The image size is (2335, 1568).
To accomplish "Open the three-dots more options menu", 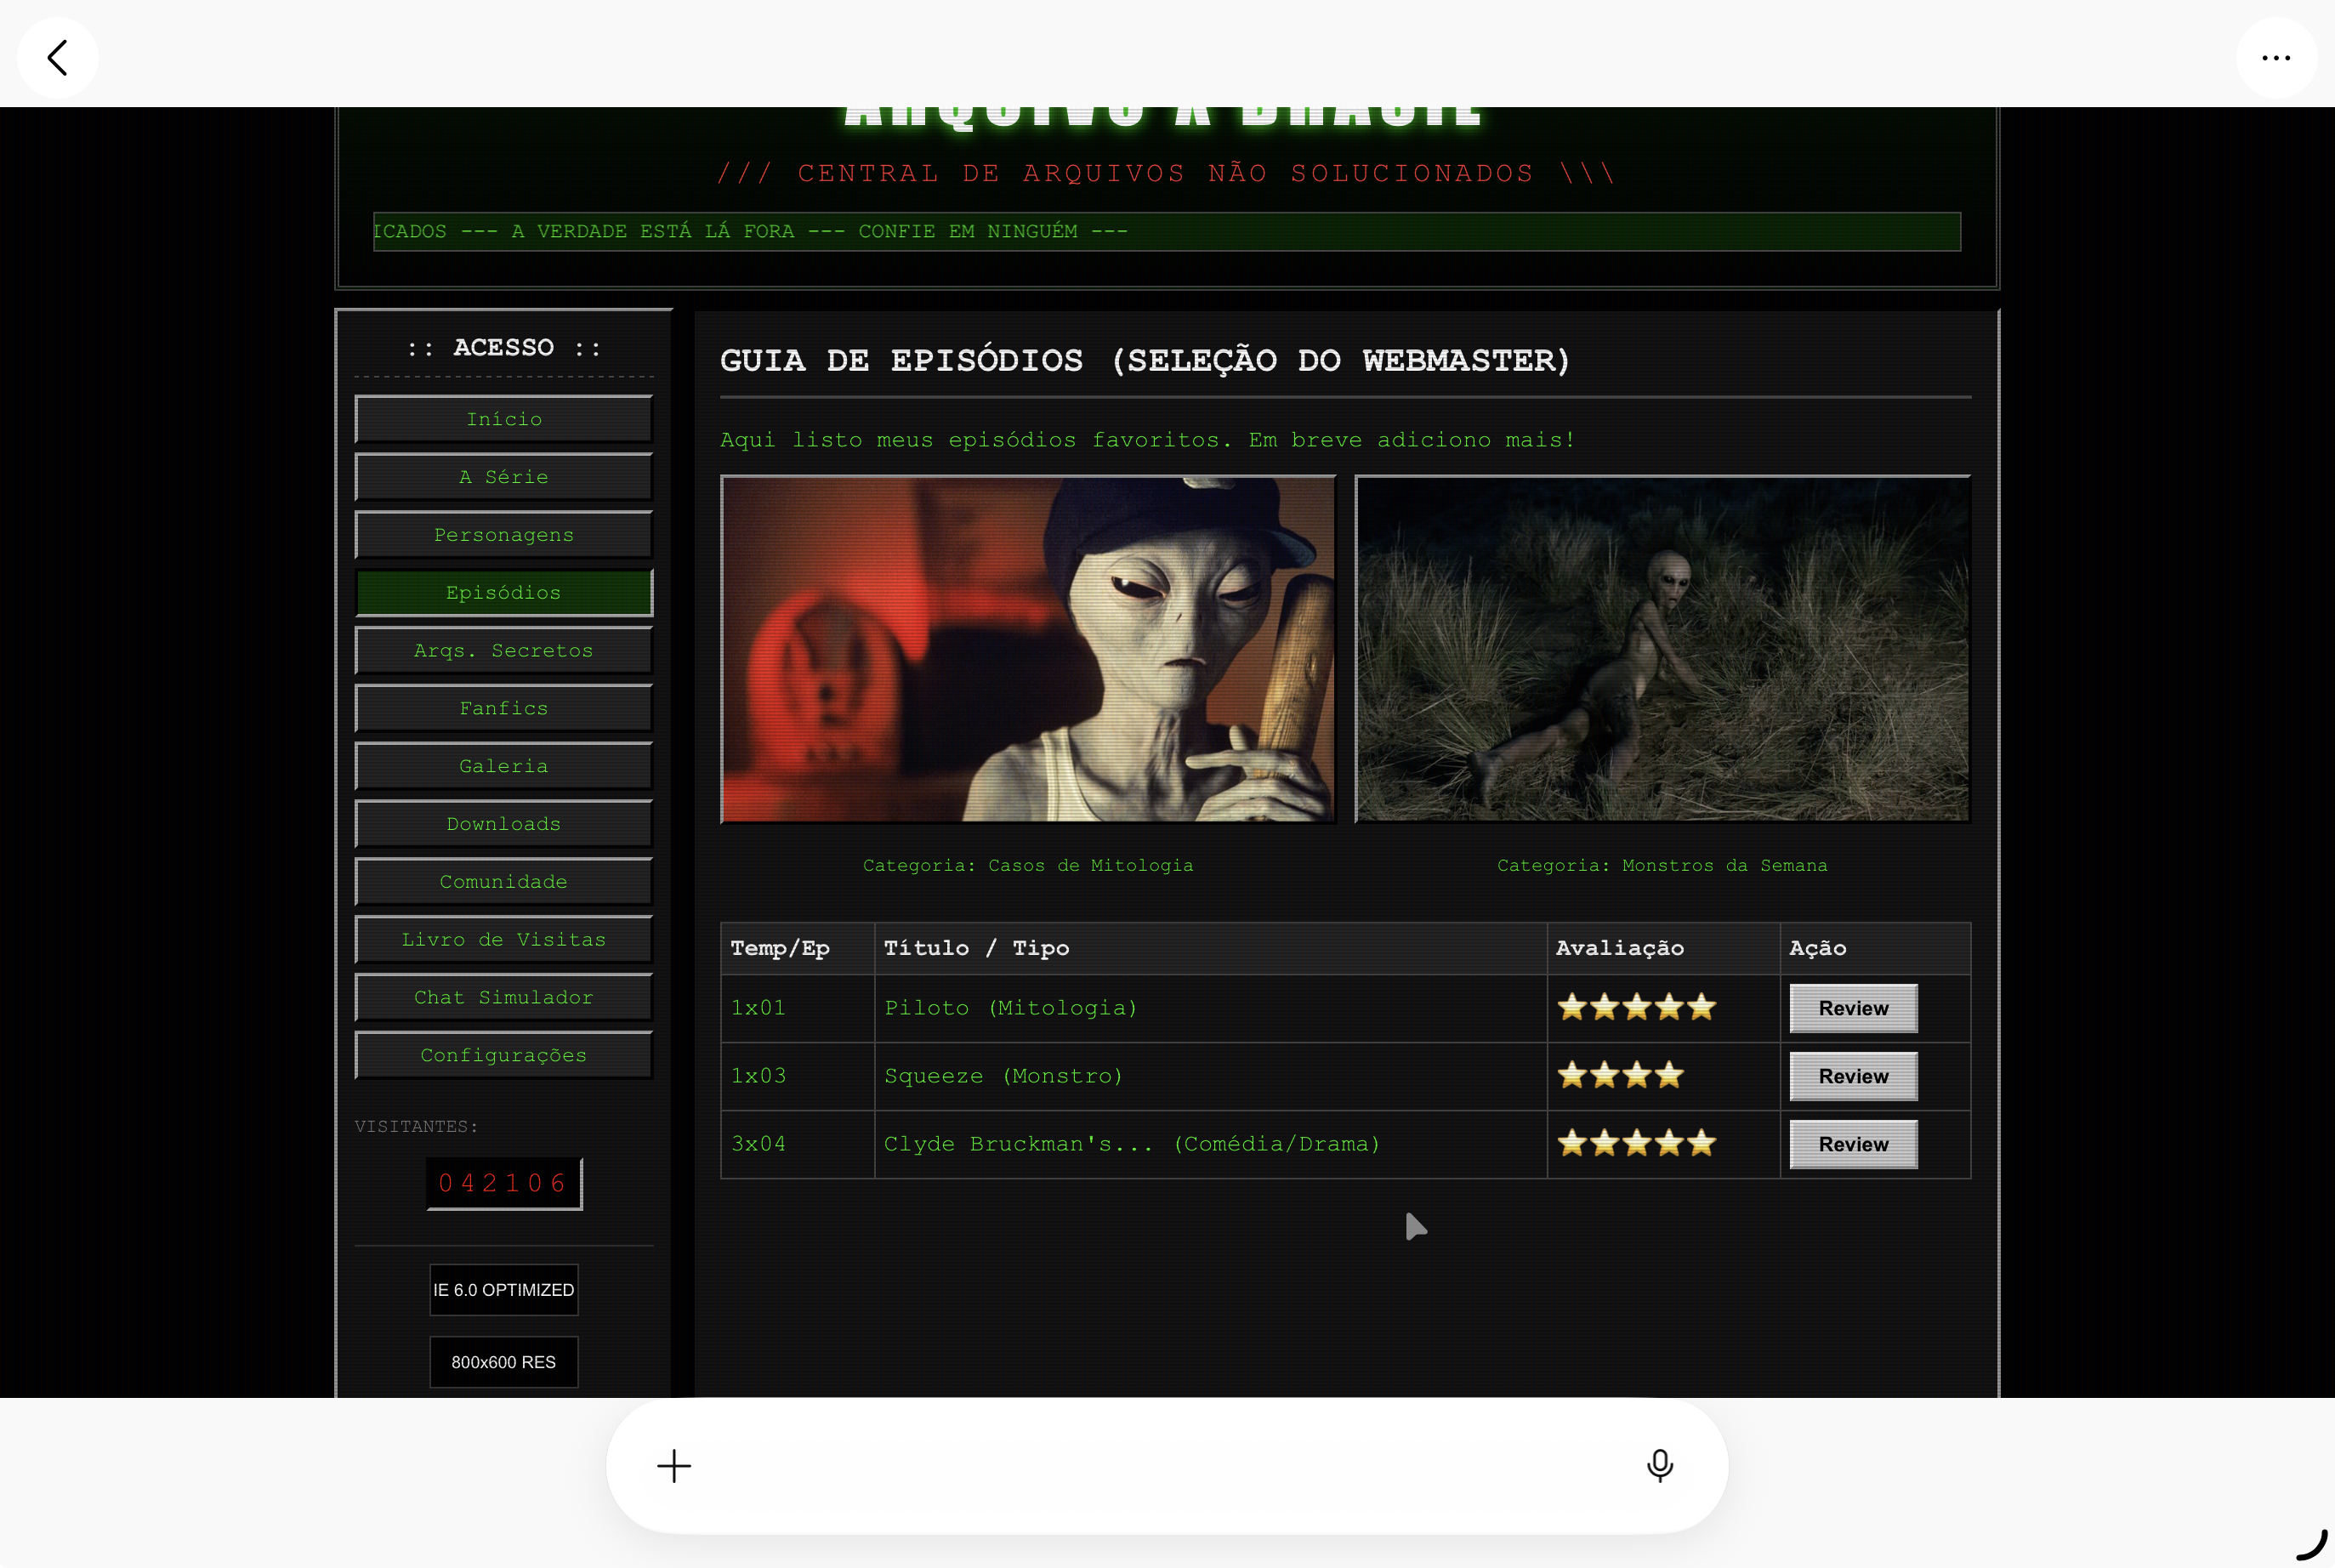I will 2276,57.
